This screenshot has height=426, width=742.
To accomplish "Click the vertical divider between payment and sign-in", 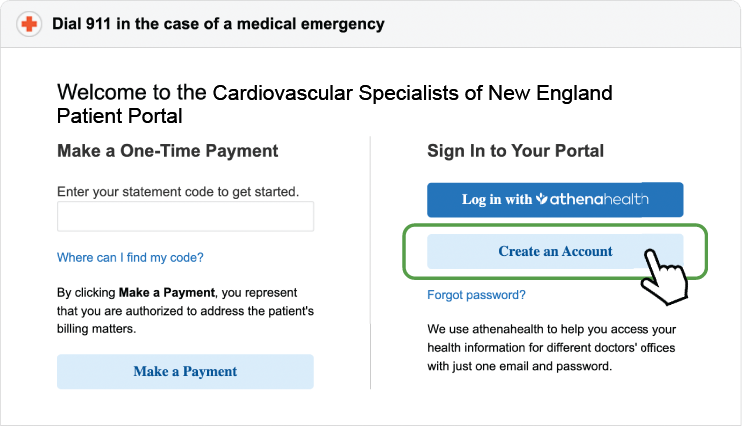I will pos(371,263).
